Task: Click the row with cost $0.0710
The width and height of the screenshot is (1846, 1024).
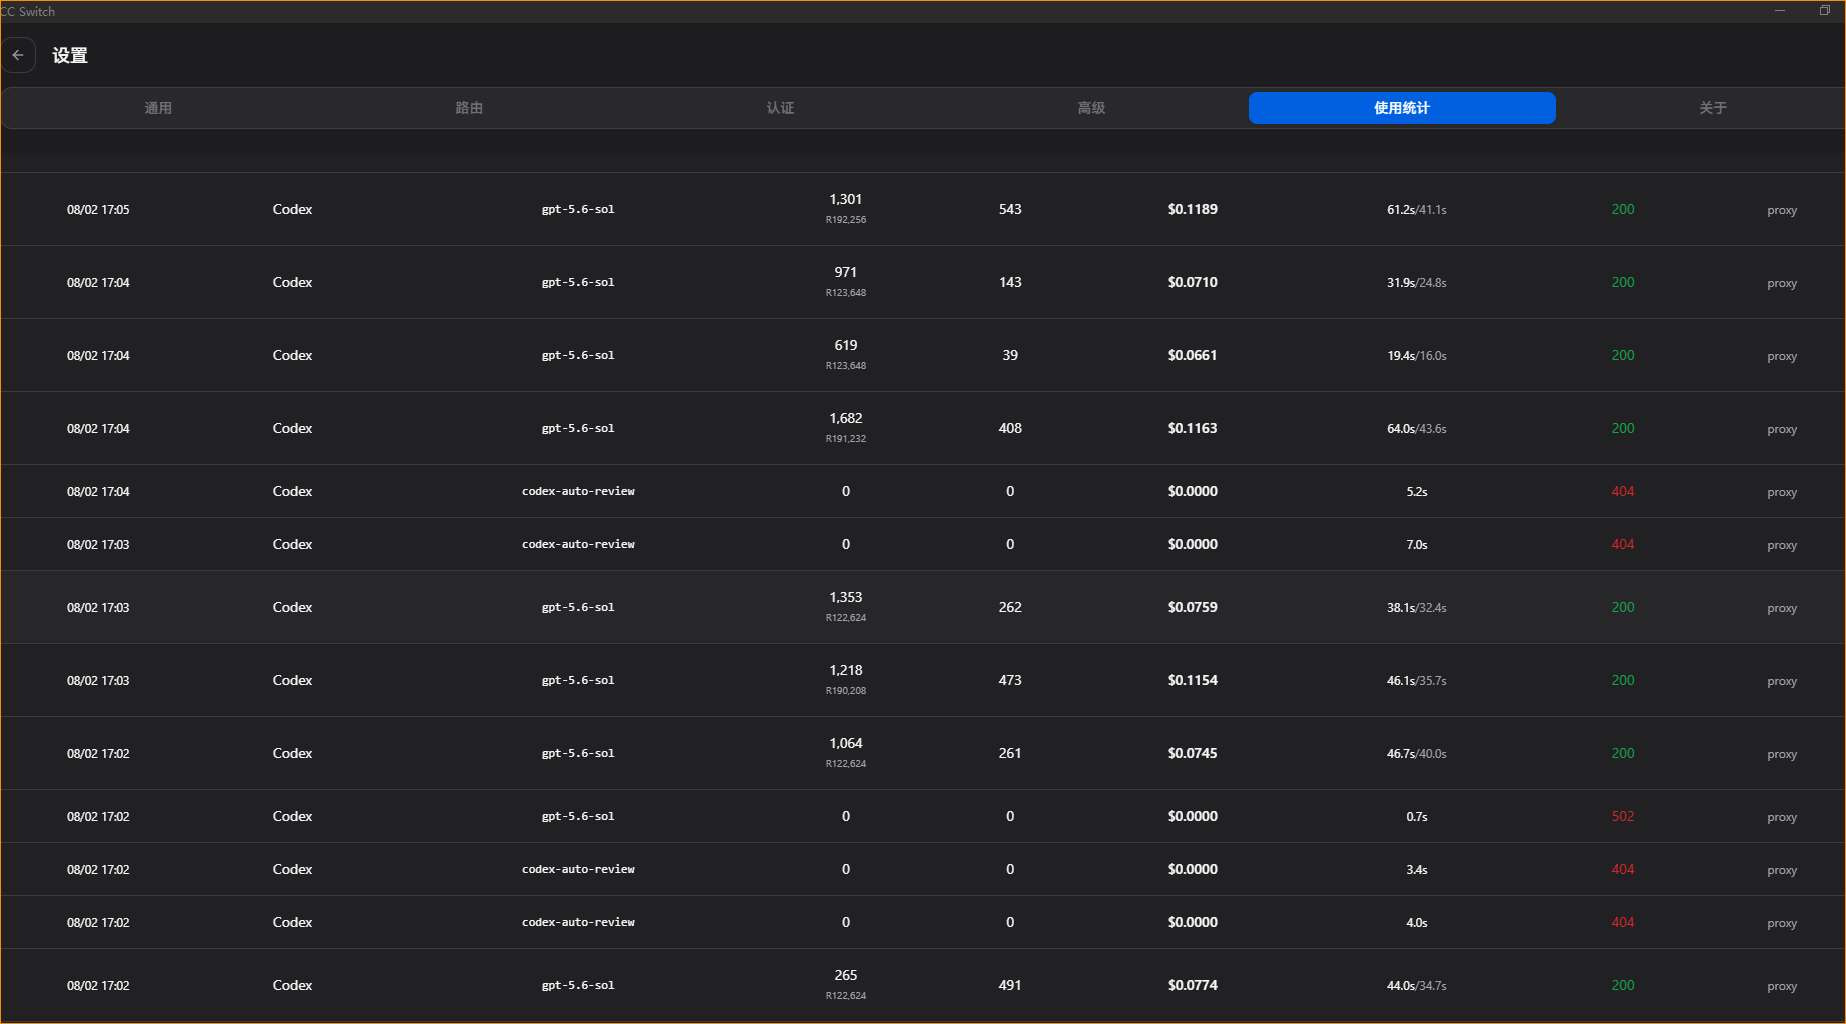Action: coord(923,282)
